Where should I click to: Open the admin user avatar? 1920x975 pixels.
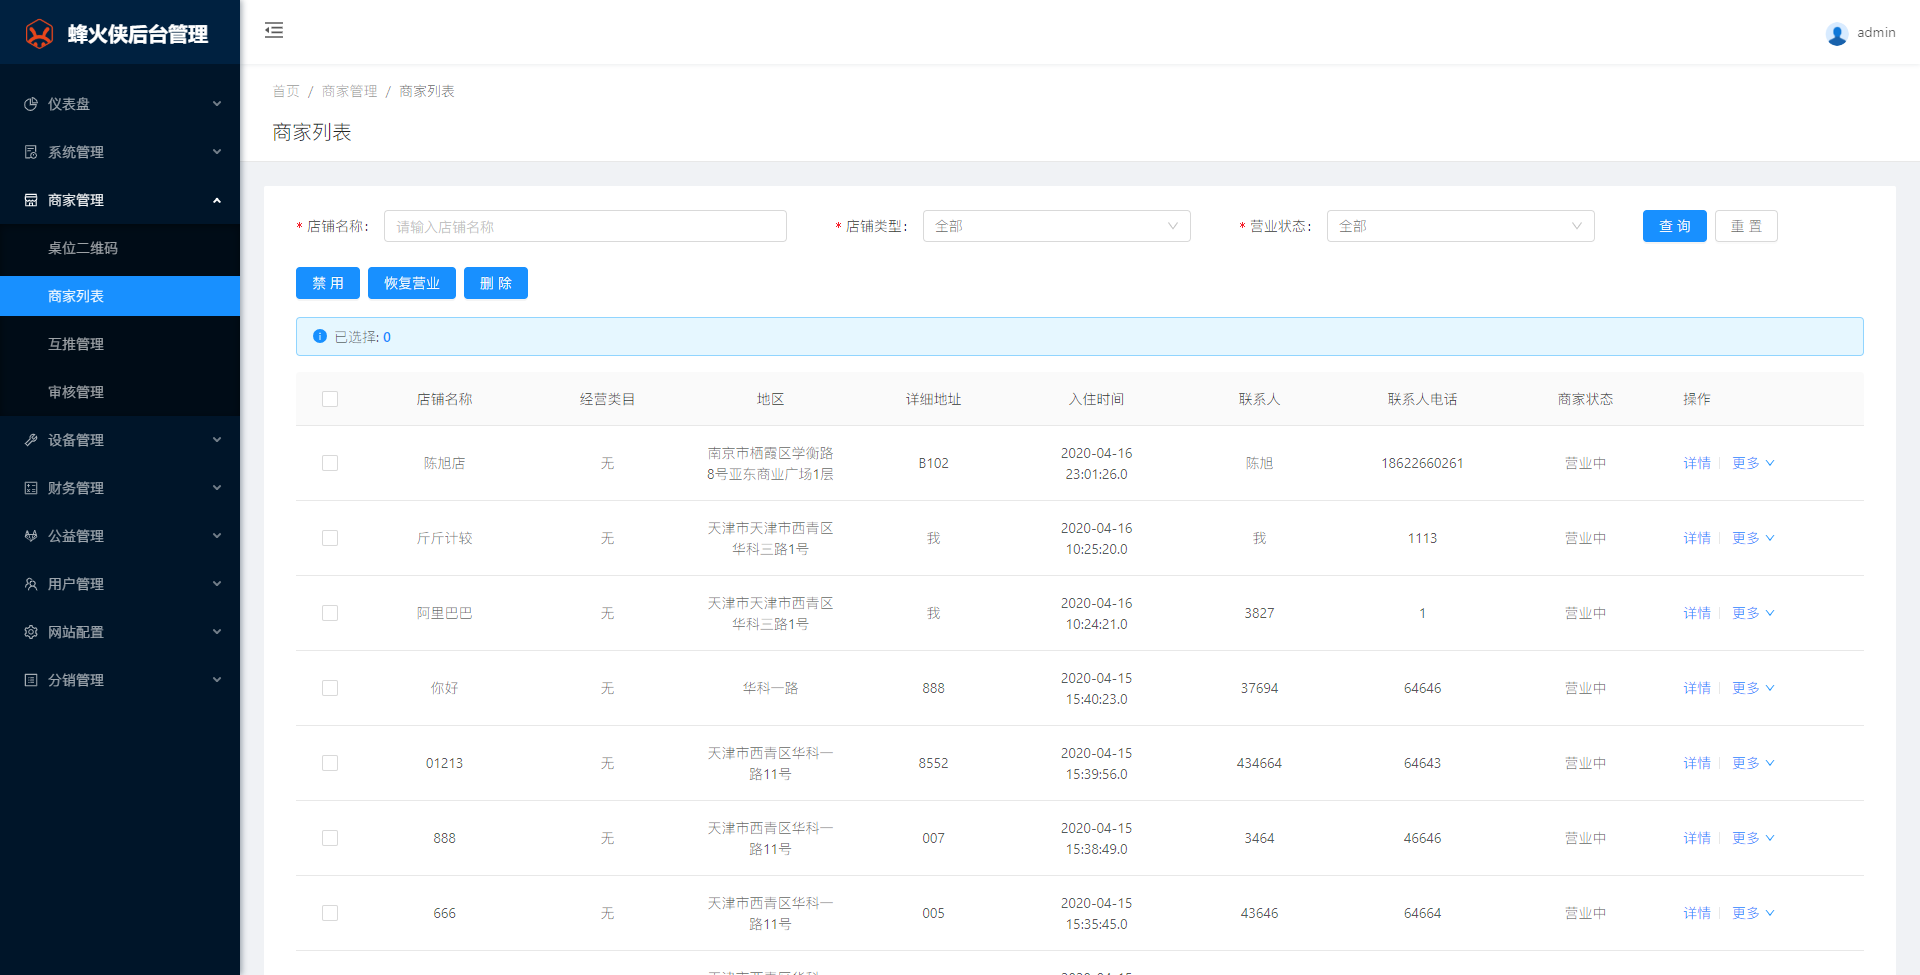tap(1836, 34)
